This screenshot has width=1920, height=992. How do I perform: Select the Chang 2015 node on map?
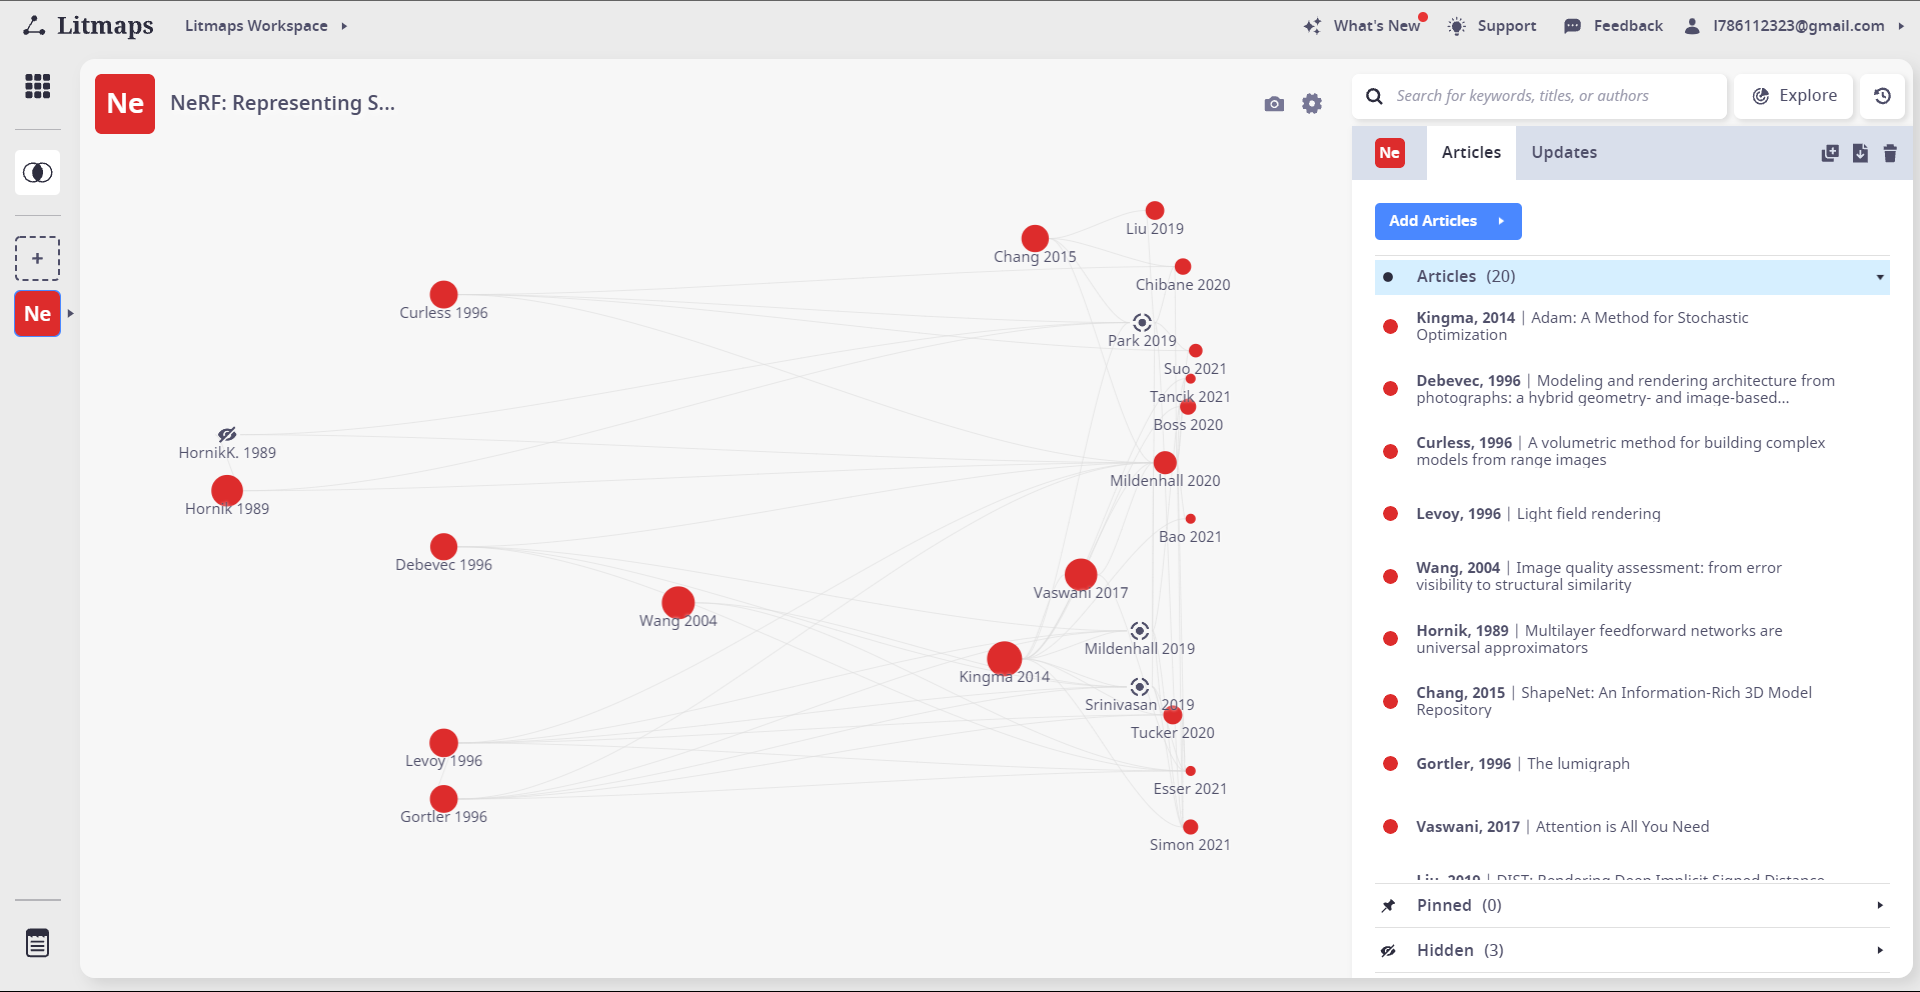tap(1035, 238)
